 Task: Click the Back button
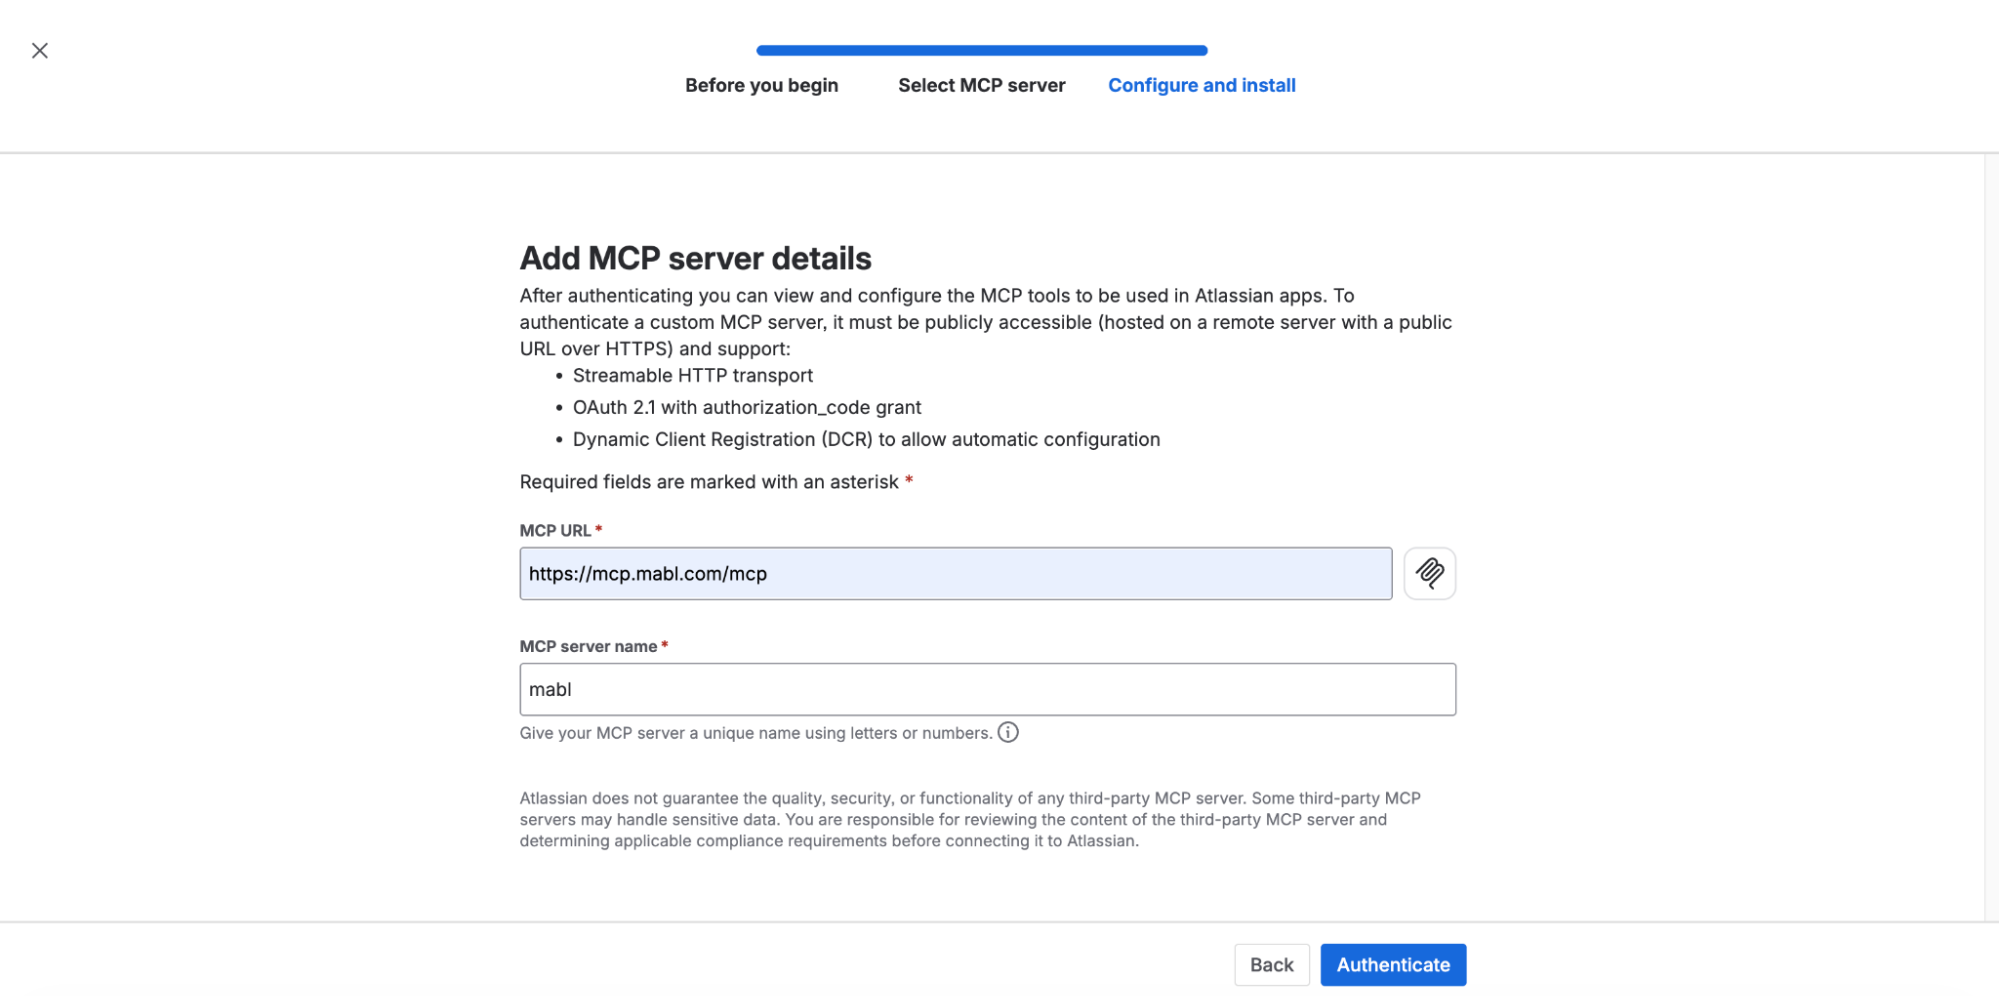point(1271,964)
